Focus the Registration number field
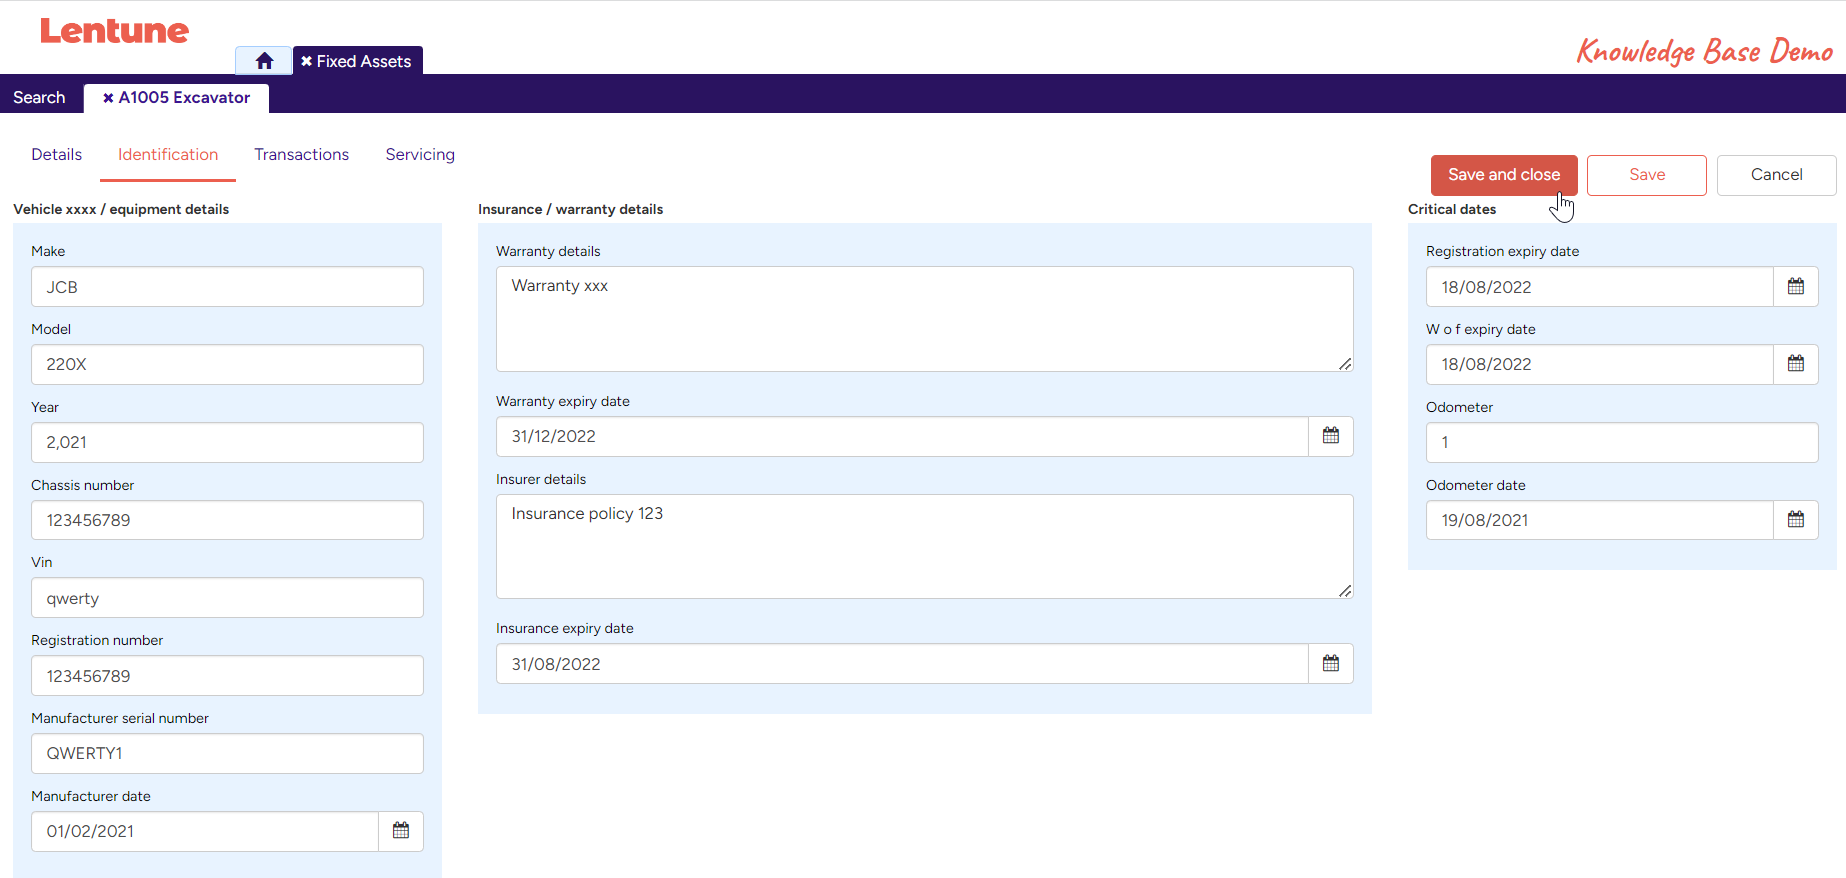Image resolution: width=1846 pixels, height=878 pixels. click(227, 676)
